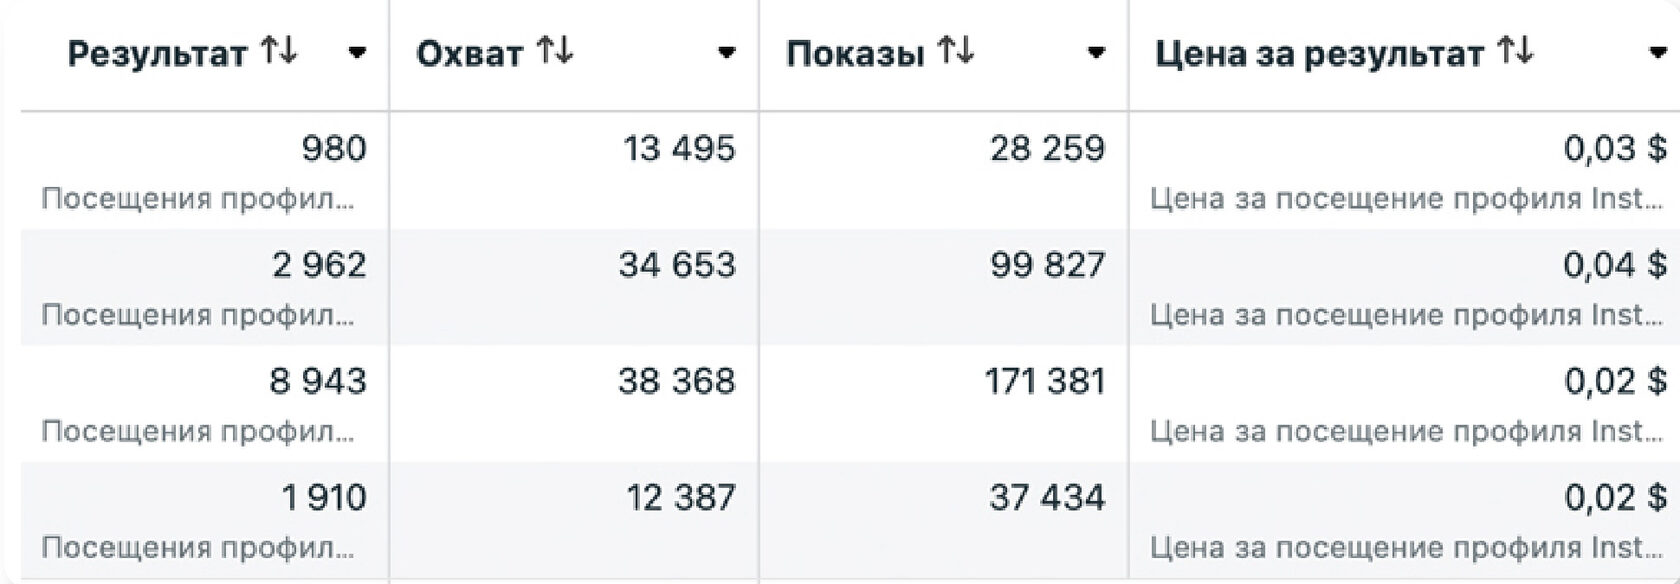The image size is (1680, 584).
Task: Select the impressions cell showing 37 434
Action: pos(944,519)
